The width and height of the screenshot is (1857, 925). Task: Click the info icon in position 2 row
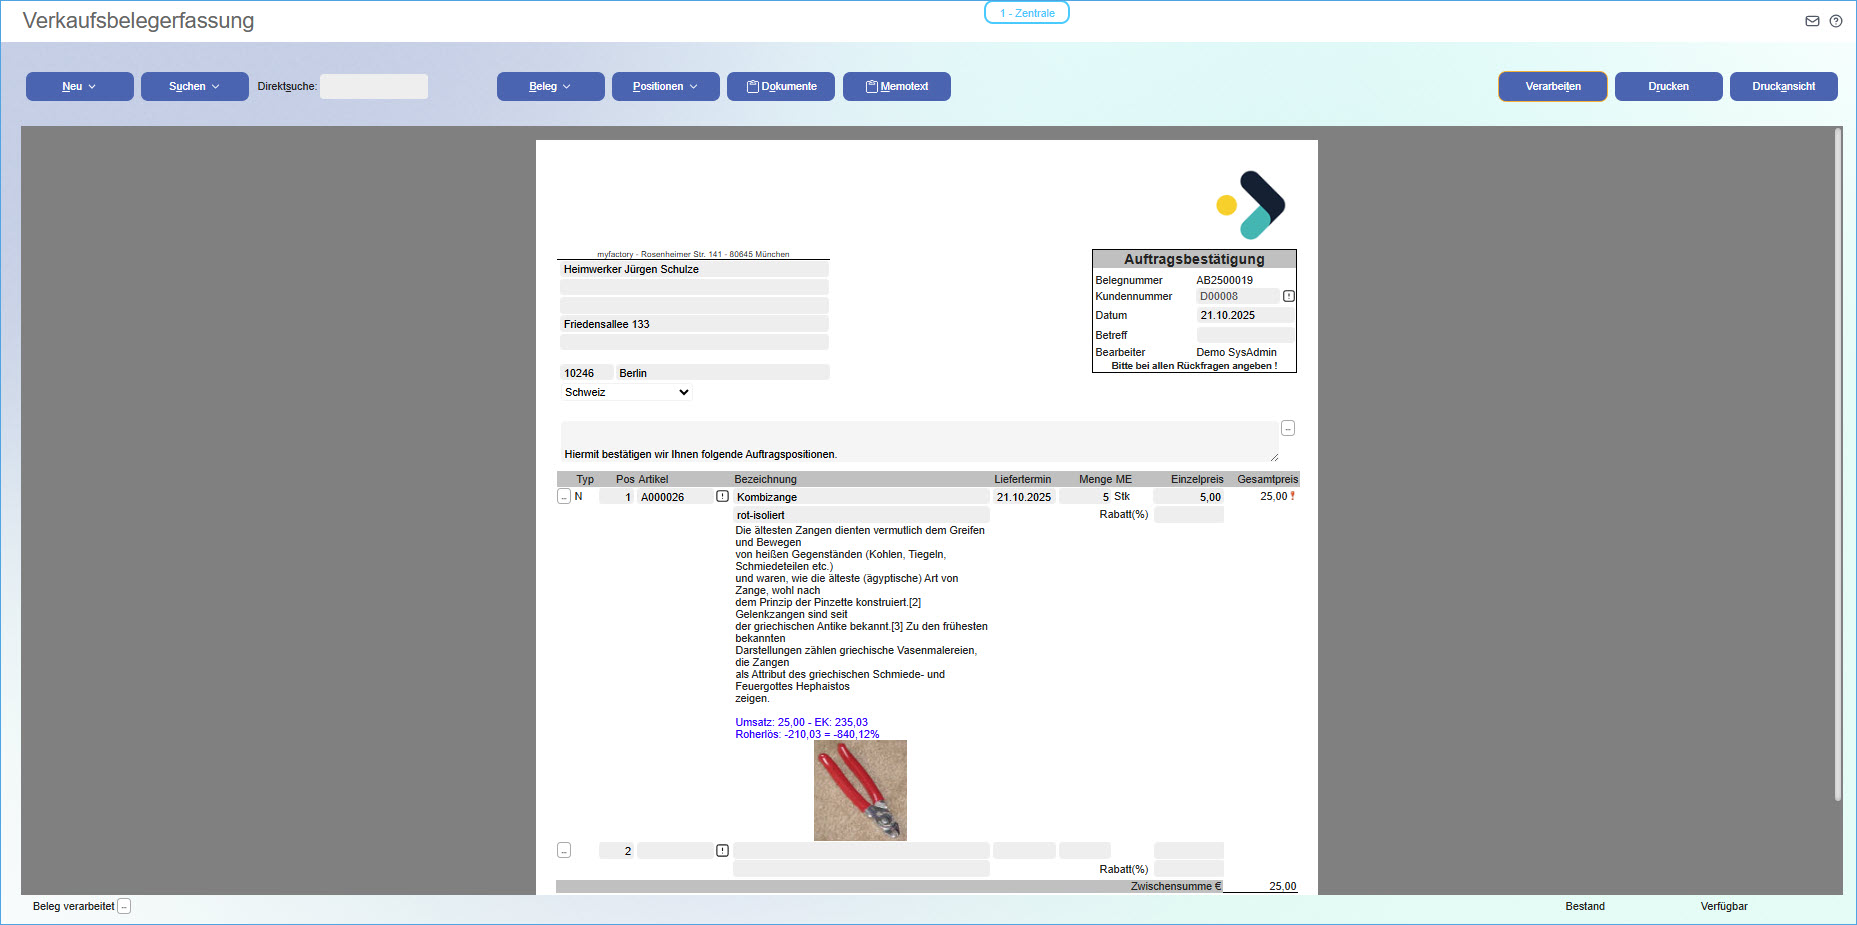(x=722, y=851)
